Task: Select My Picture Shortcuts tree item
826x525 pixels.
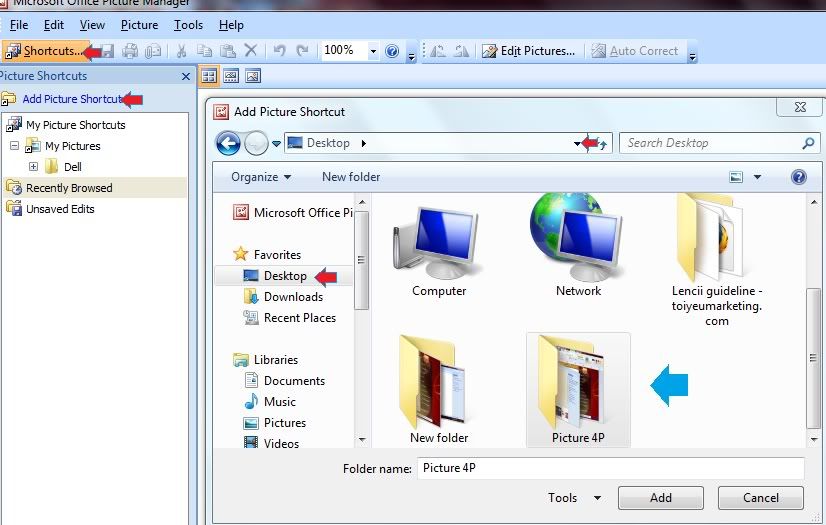Action: tap(76, 125)
